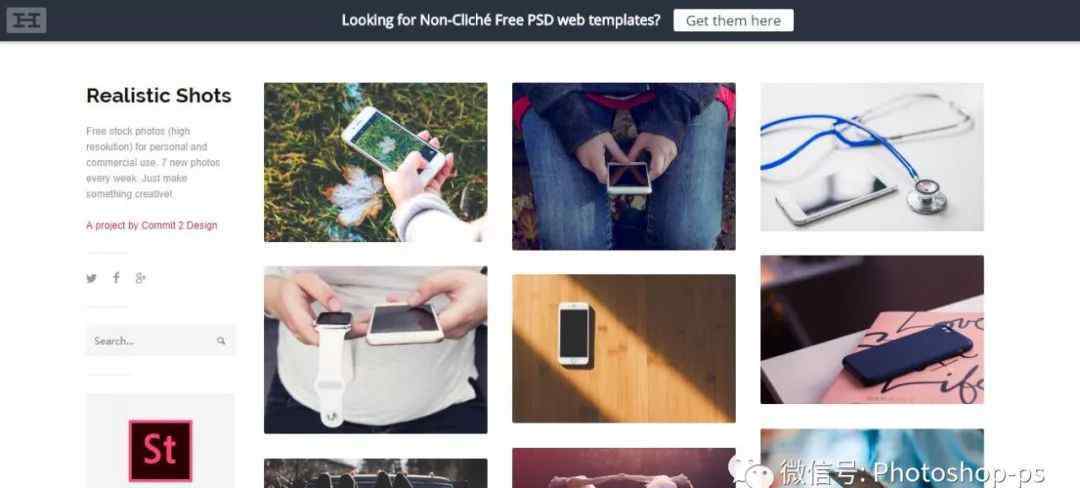
Task: Click the Adobe Stock St ad icon
Action: click(x=160, y=451)
